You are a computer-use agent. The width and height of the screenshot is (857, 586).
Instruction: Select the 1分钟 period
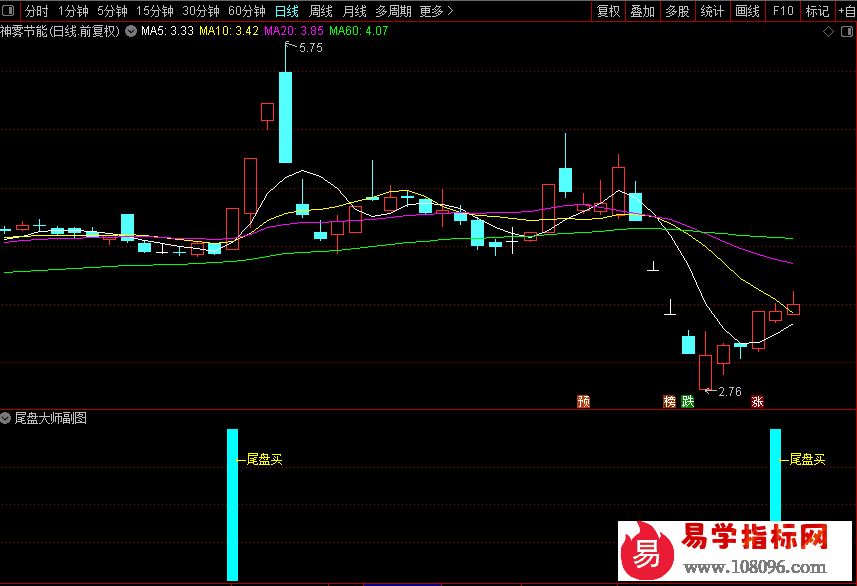(73, 11)
